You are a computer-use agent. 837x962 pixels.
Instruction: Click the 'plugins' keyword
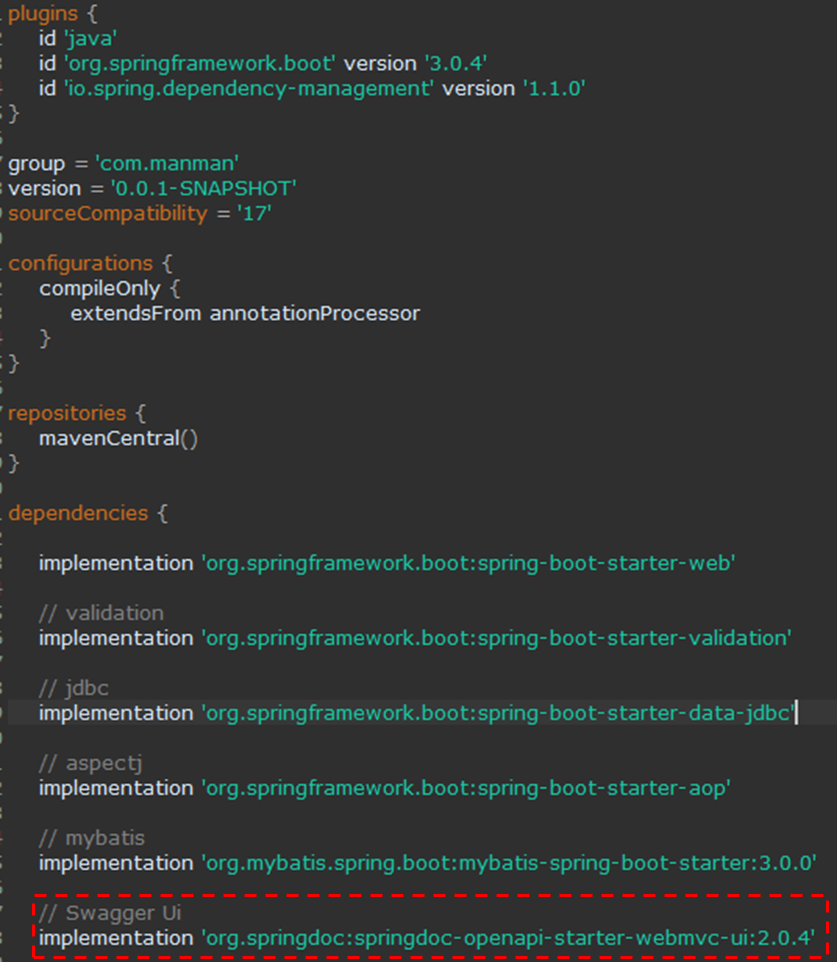click(43, 13)
